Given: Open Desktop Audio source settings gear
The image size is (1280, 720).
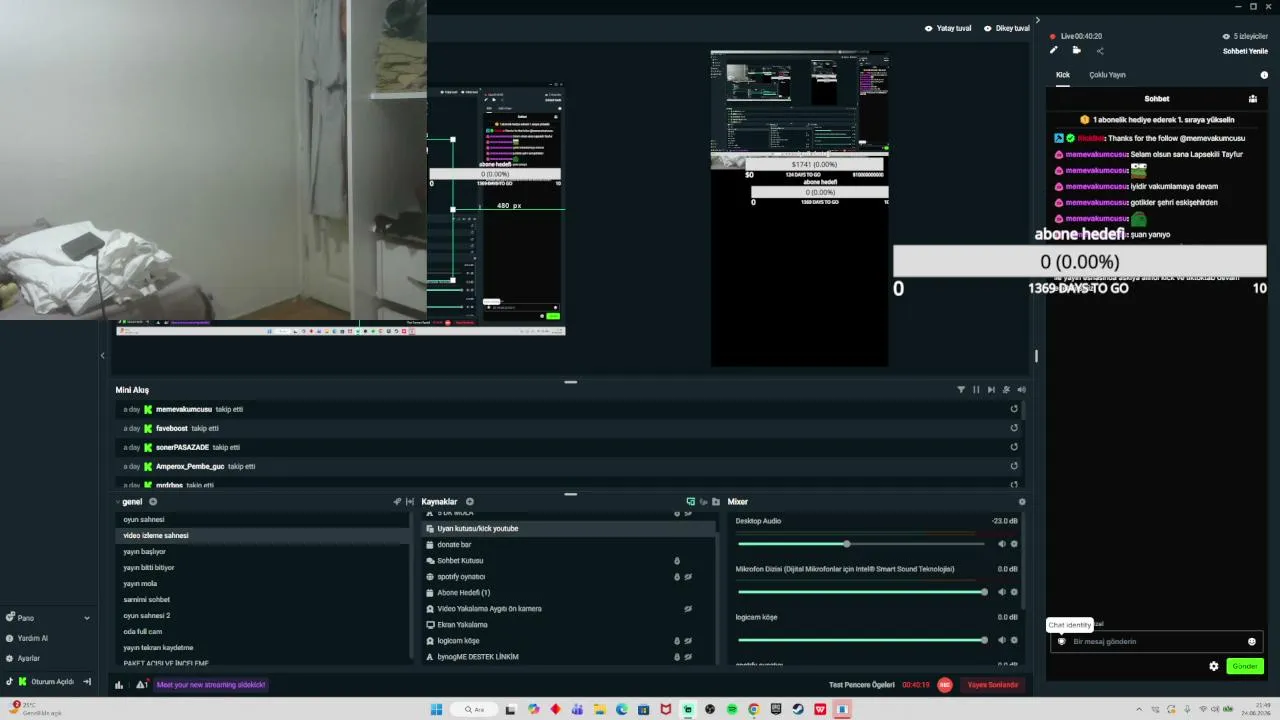Looking at the screenshot, I should 1014,544.
